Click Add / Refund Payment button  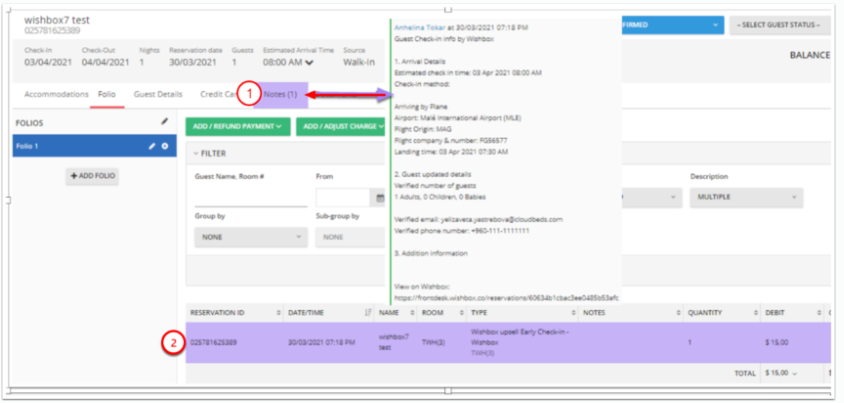[x=237, y=126]
